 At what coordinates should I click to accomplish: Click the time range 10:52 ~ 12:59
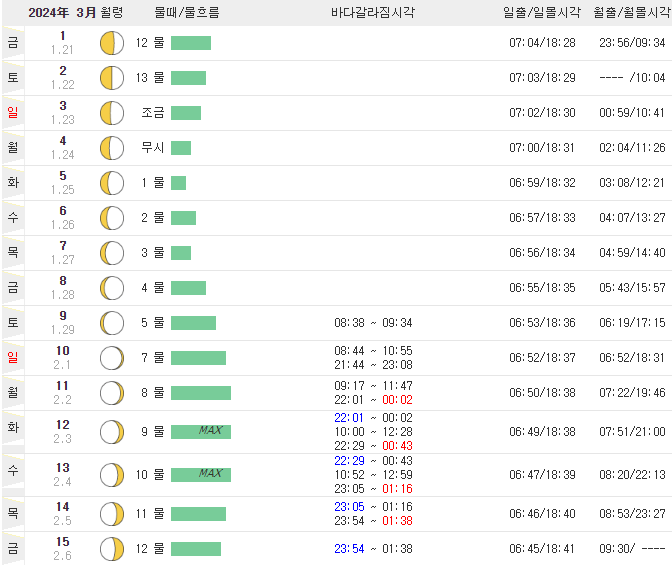[x=373, y=475]
